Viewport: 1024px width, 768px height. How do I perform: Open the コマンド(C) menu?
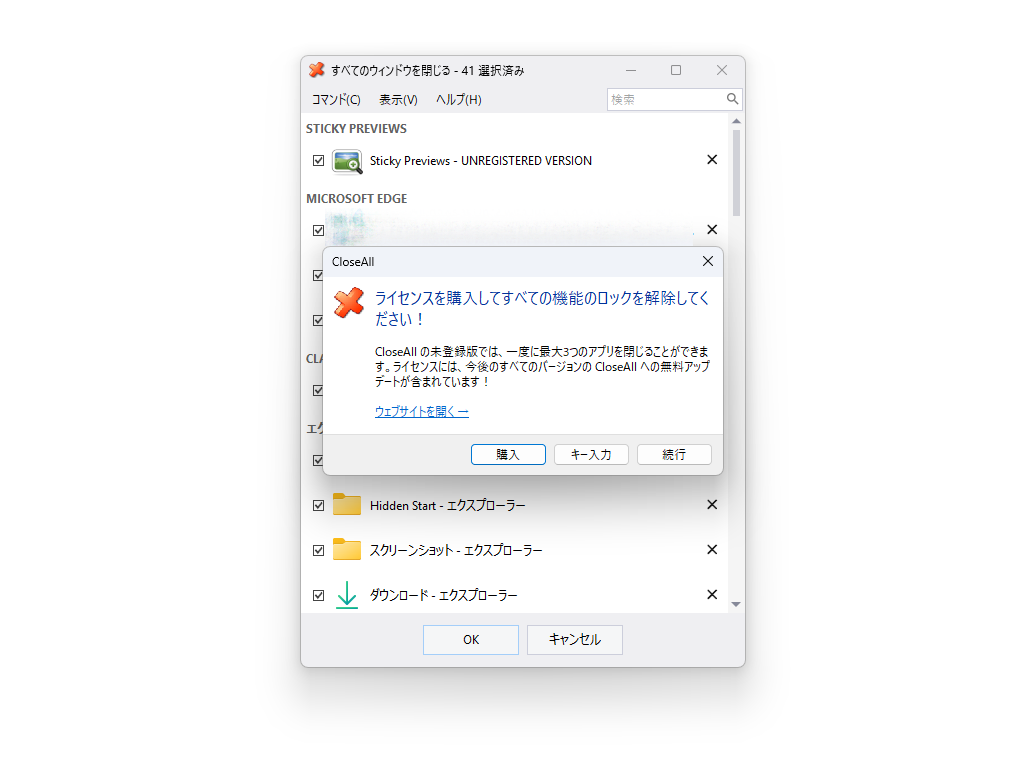click(x=336, y=99)
